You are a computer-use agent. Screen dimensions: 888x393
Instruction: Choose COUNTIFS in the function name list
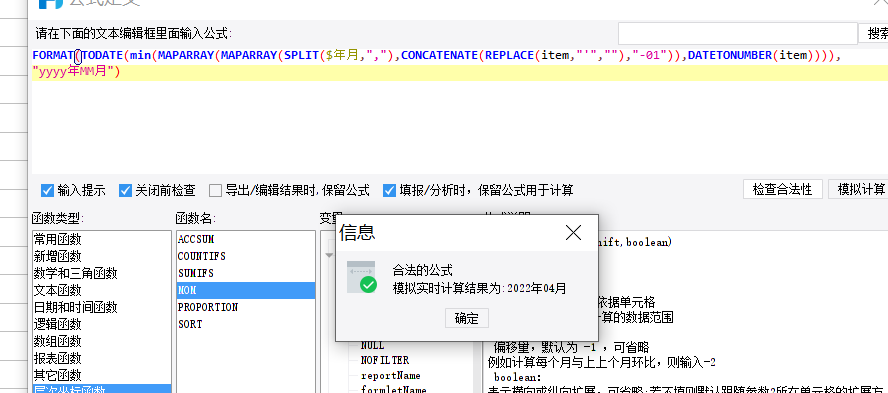(x=246, y=256)
